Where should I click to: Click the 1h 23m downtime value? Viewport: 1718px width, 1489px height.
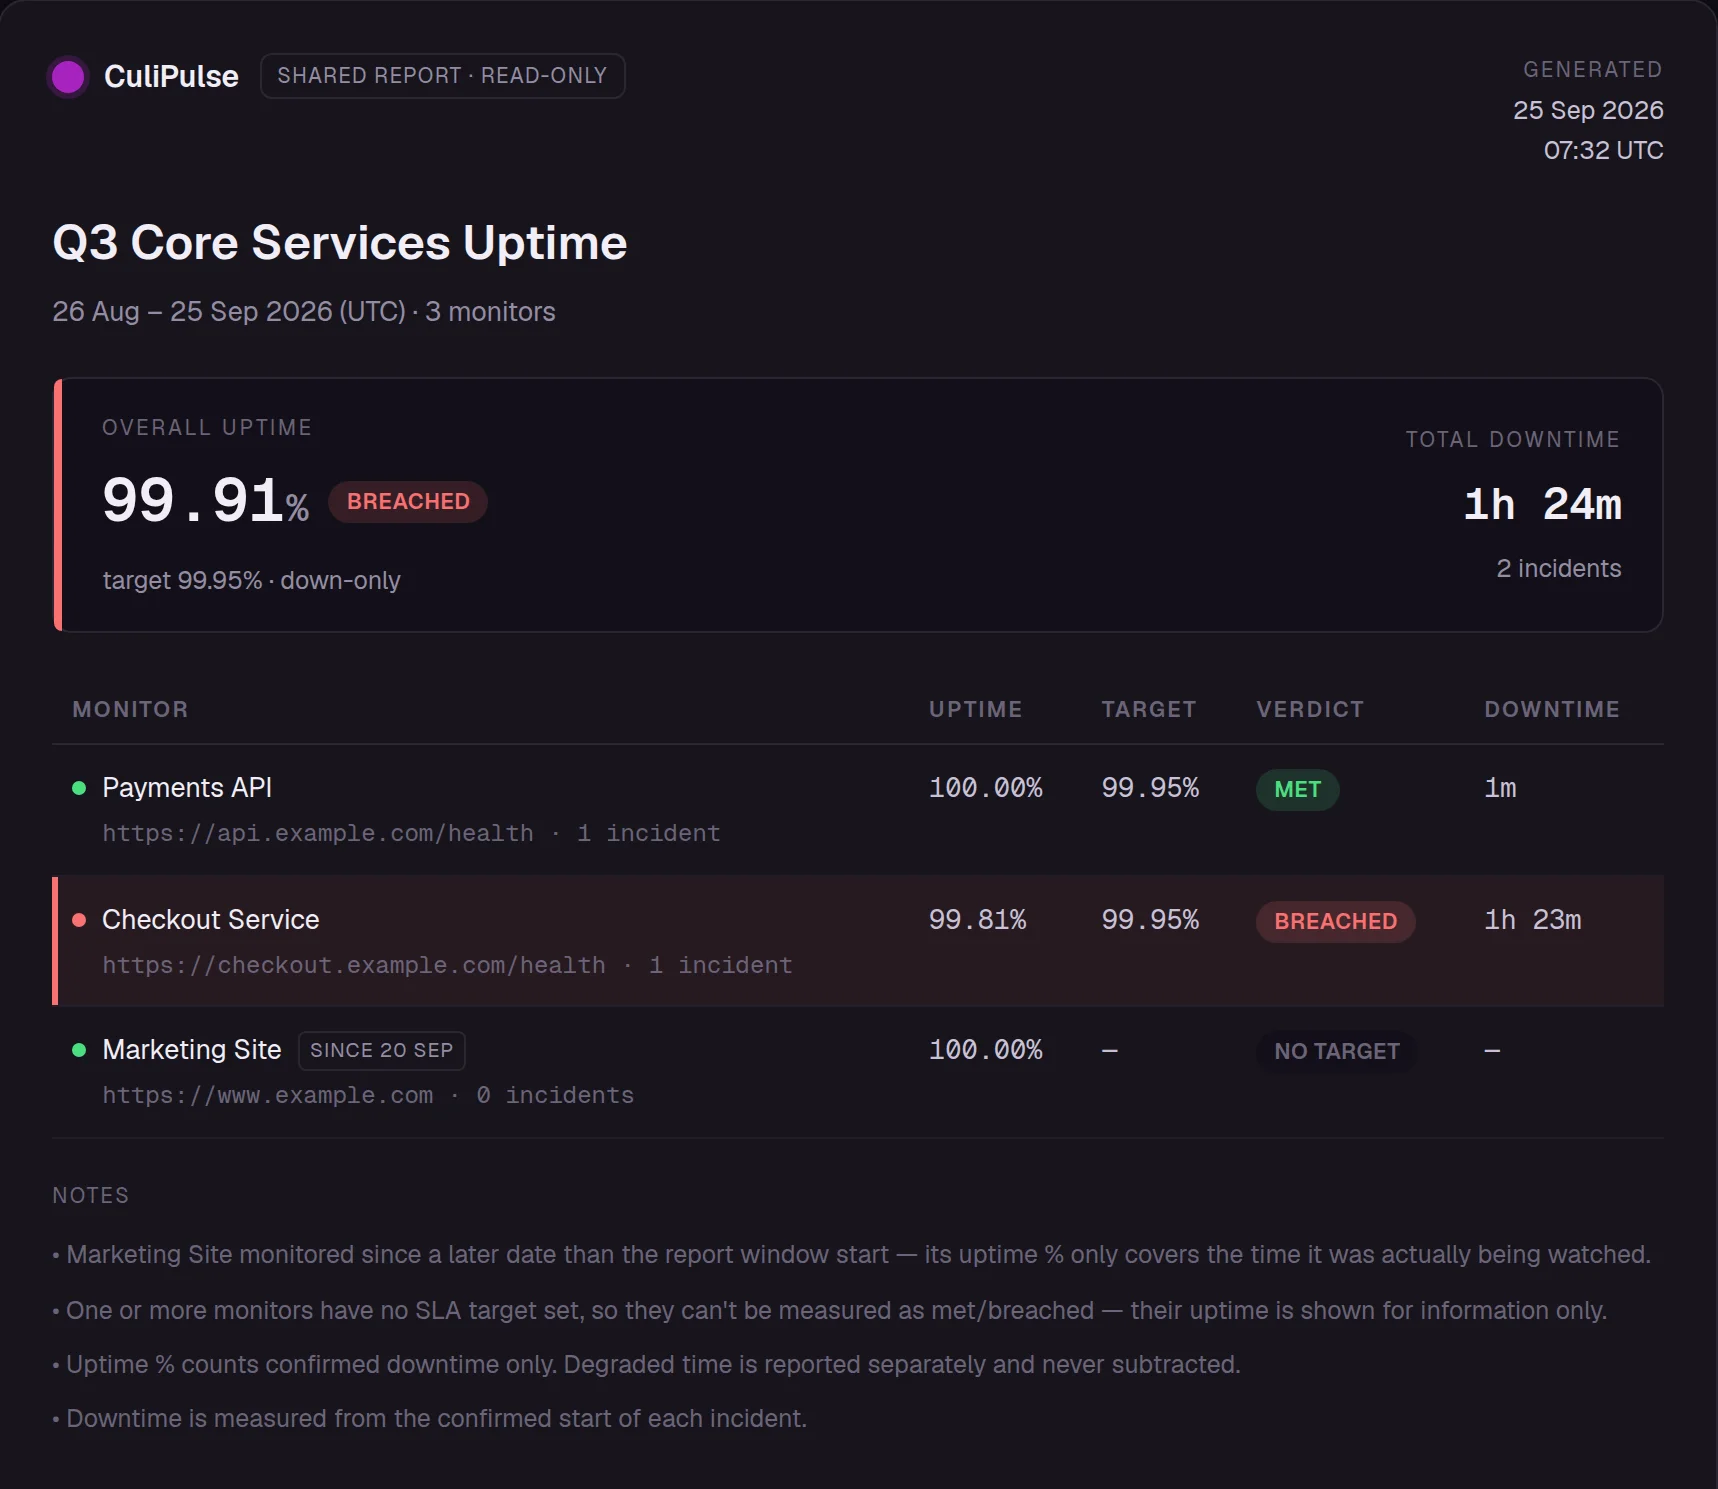(1533, 920)
